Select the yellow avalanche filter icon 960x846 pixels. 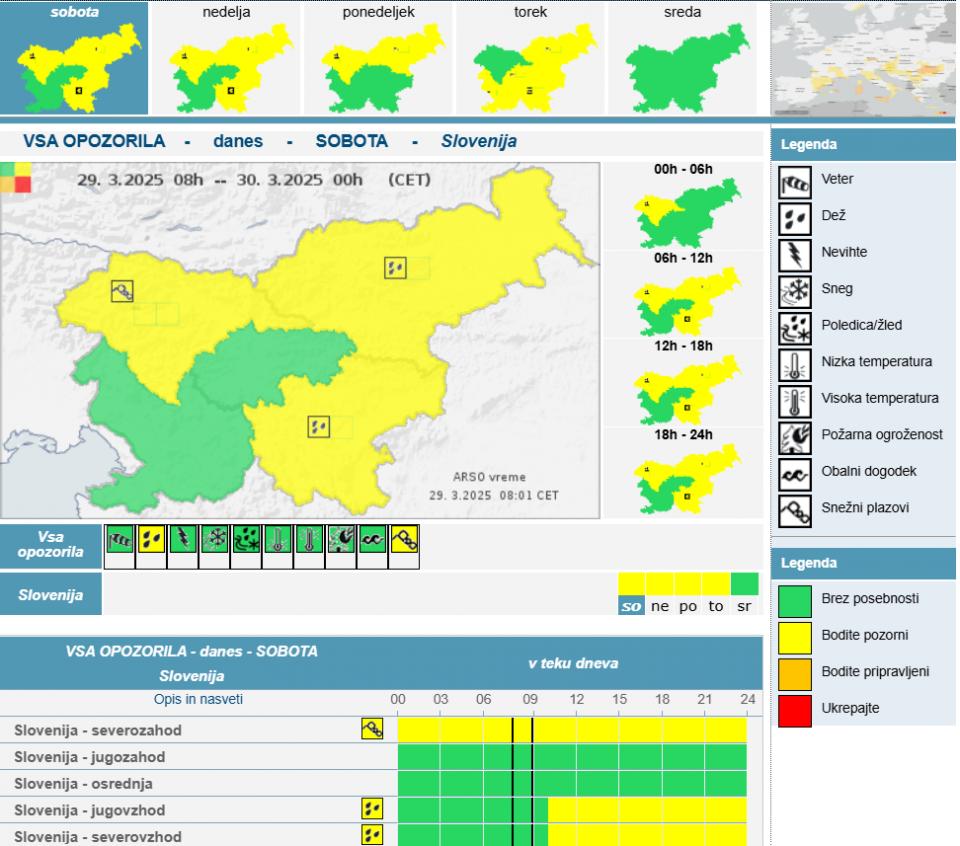(404, 539)
